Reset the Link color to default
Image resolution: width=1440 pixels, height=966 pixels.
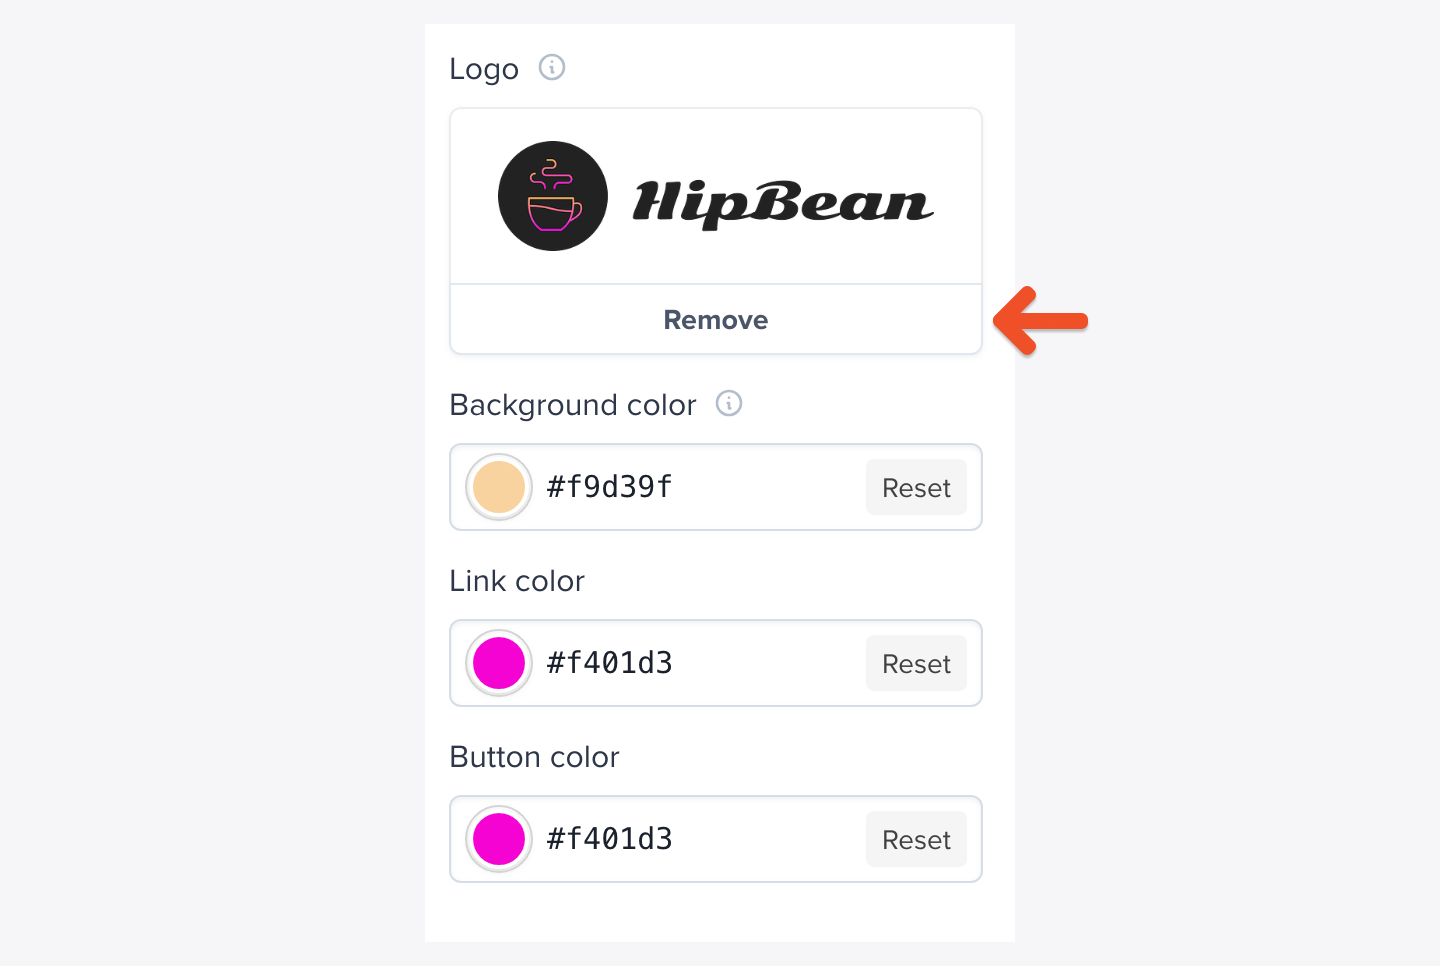coord(915,663)
